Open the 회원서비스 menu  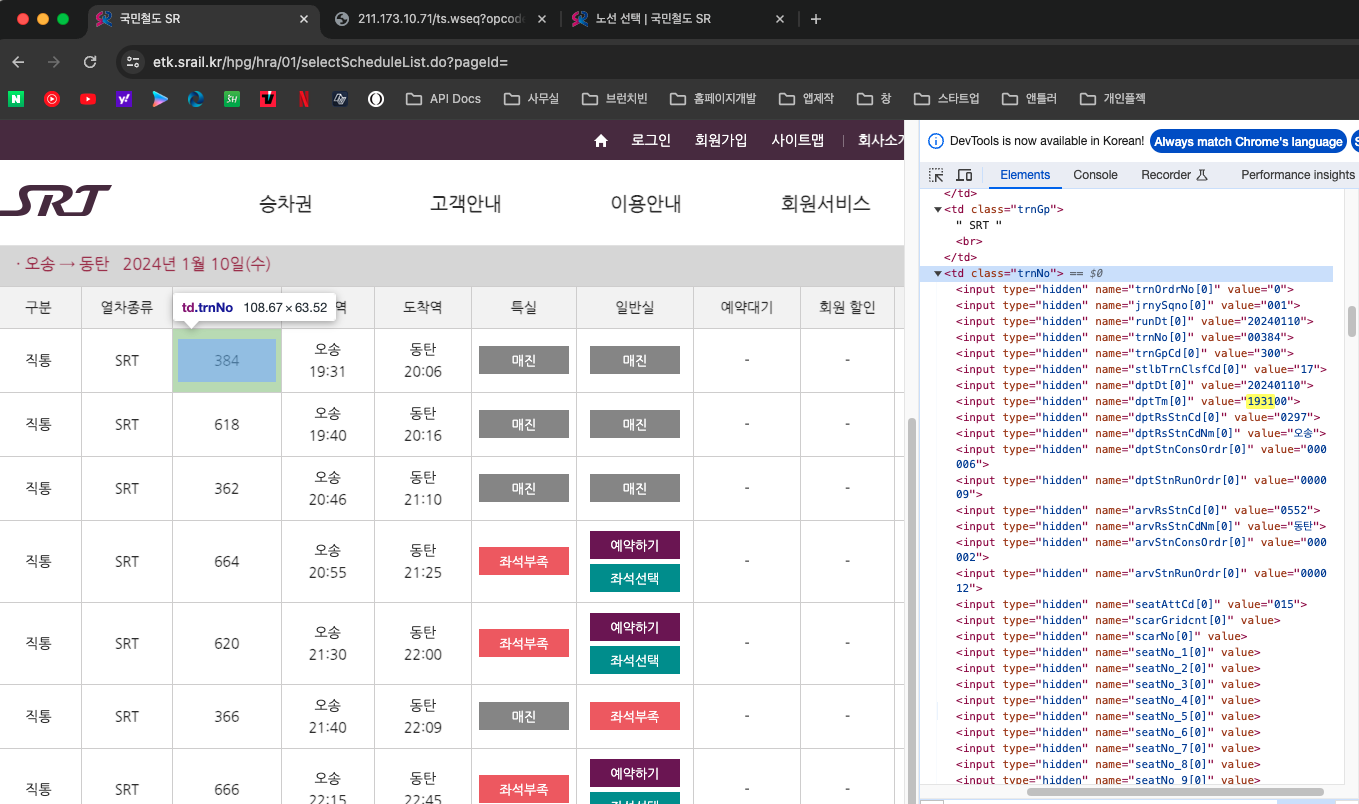click(x=826, y=204)
